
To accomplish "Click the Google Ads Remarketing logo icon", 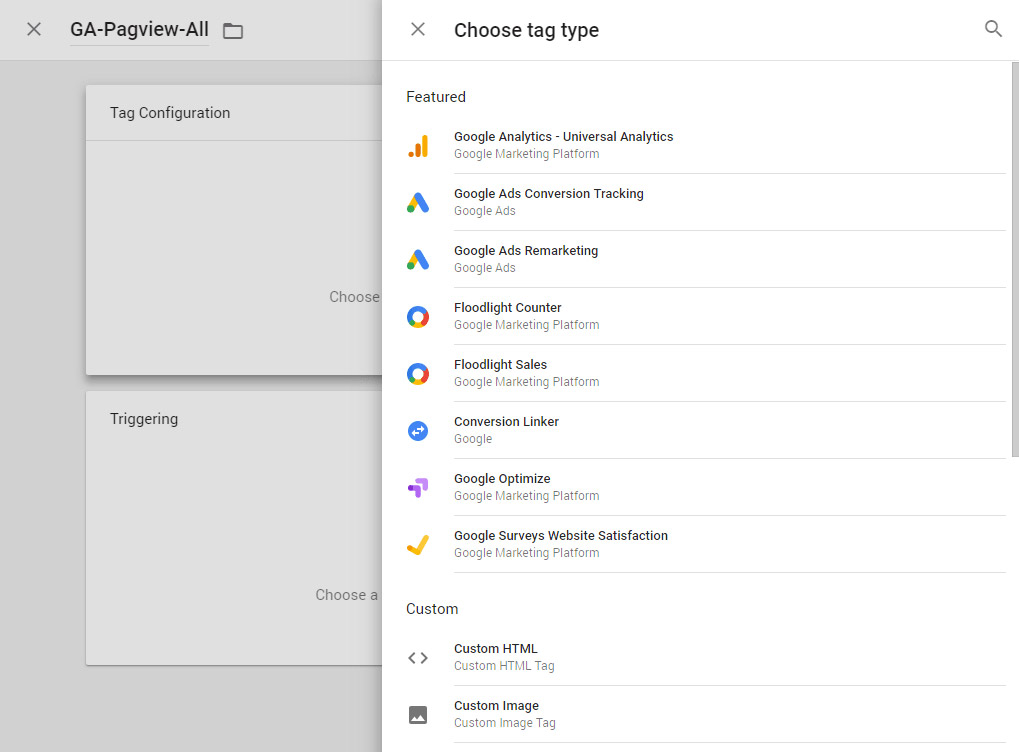I will click(418, 259).
